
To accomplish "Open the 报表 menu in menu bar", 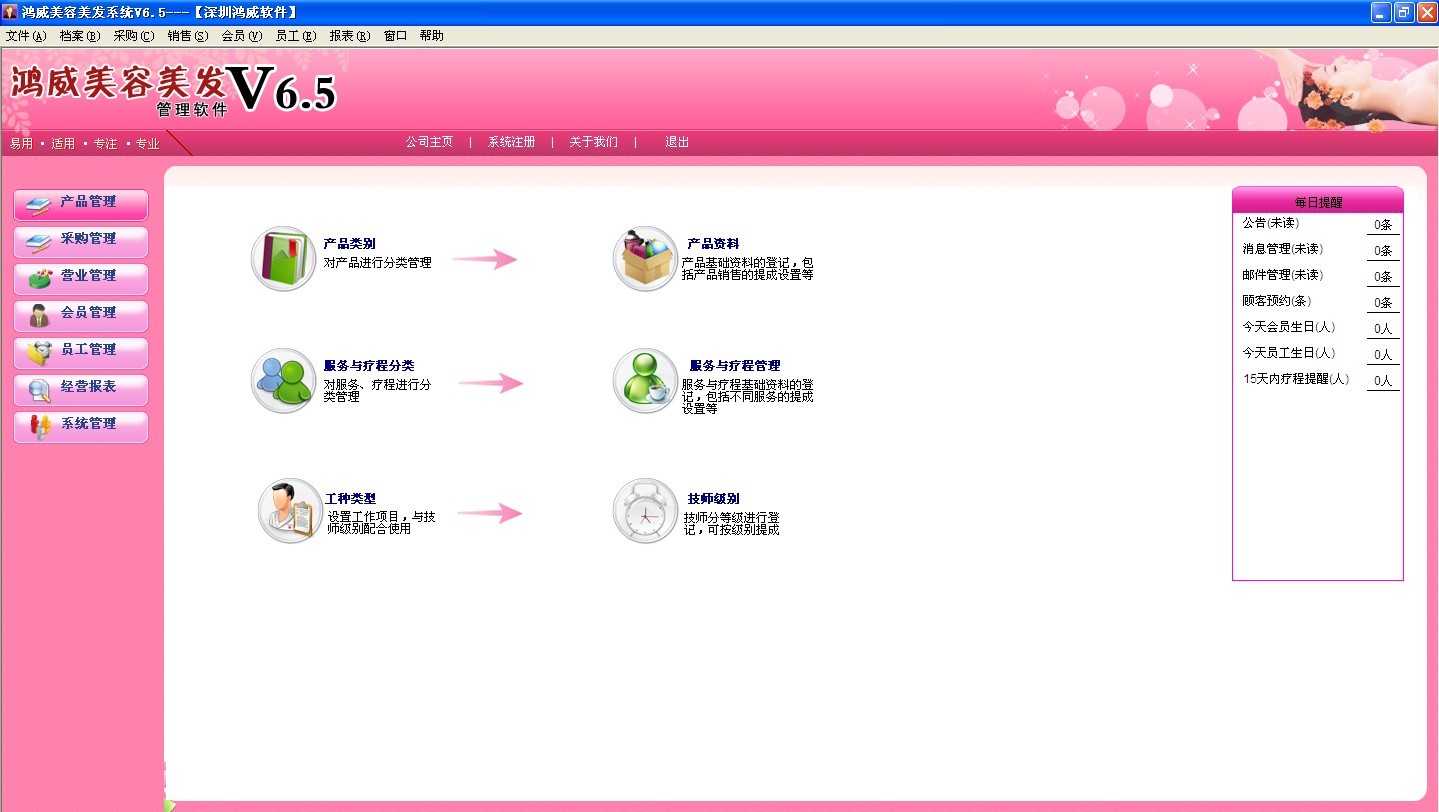I will tap(349, 36).
